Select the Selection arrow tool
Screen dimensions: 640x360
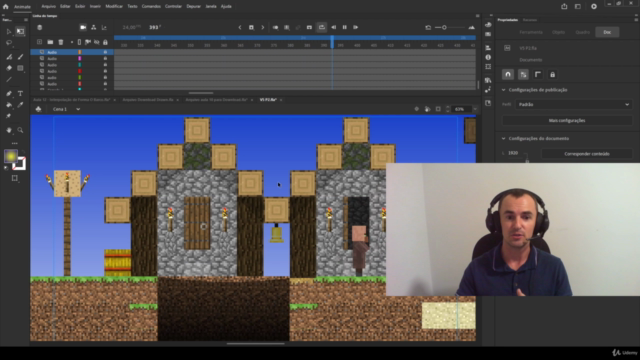click(9, 31)
